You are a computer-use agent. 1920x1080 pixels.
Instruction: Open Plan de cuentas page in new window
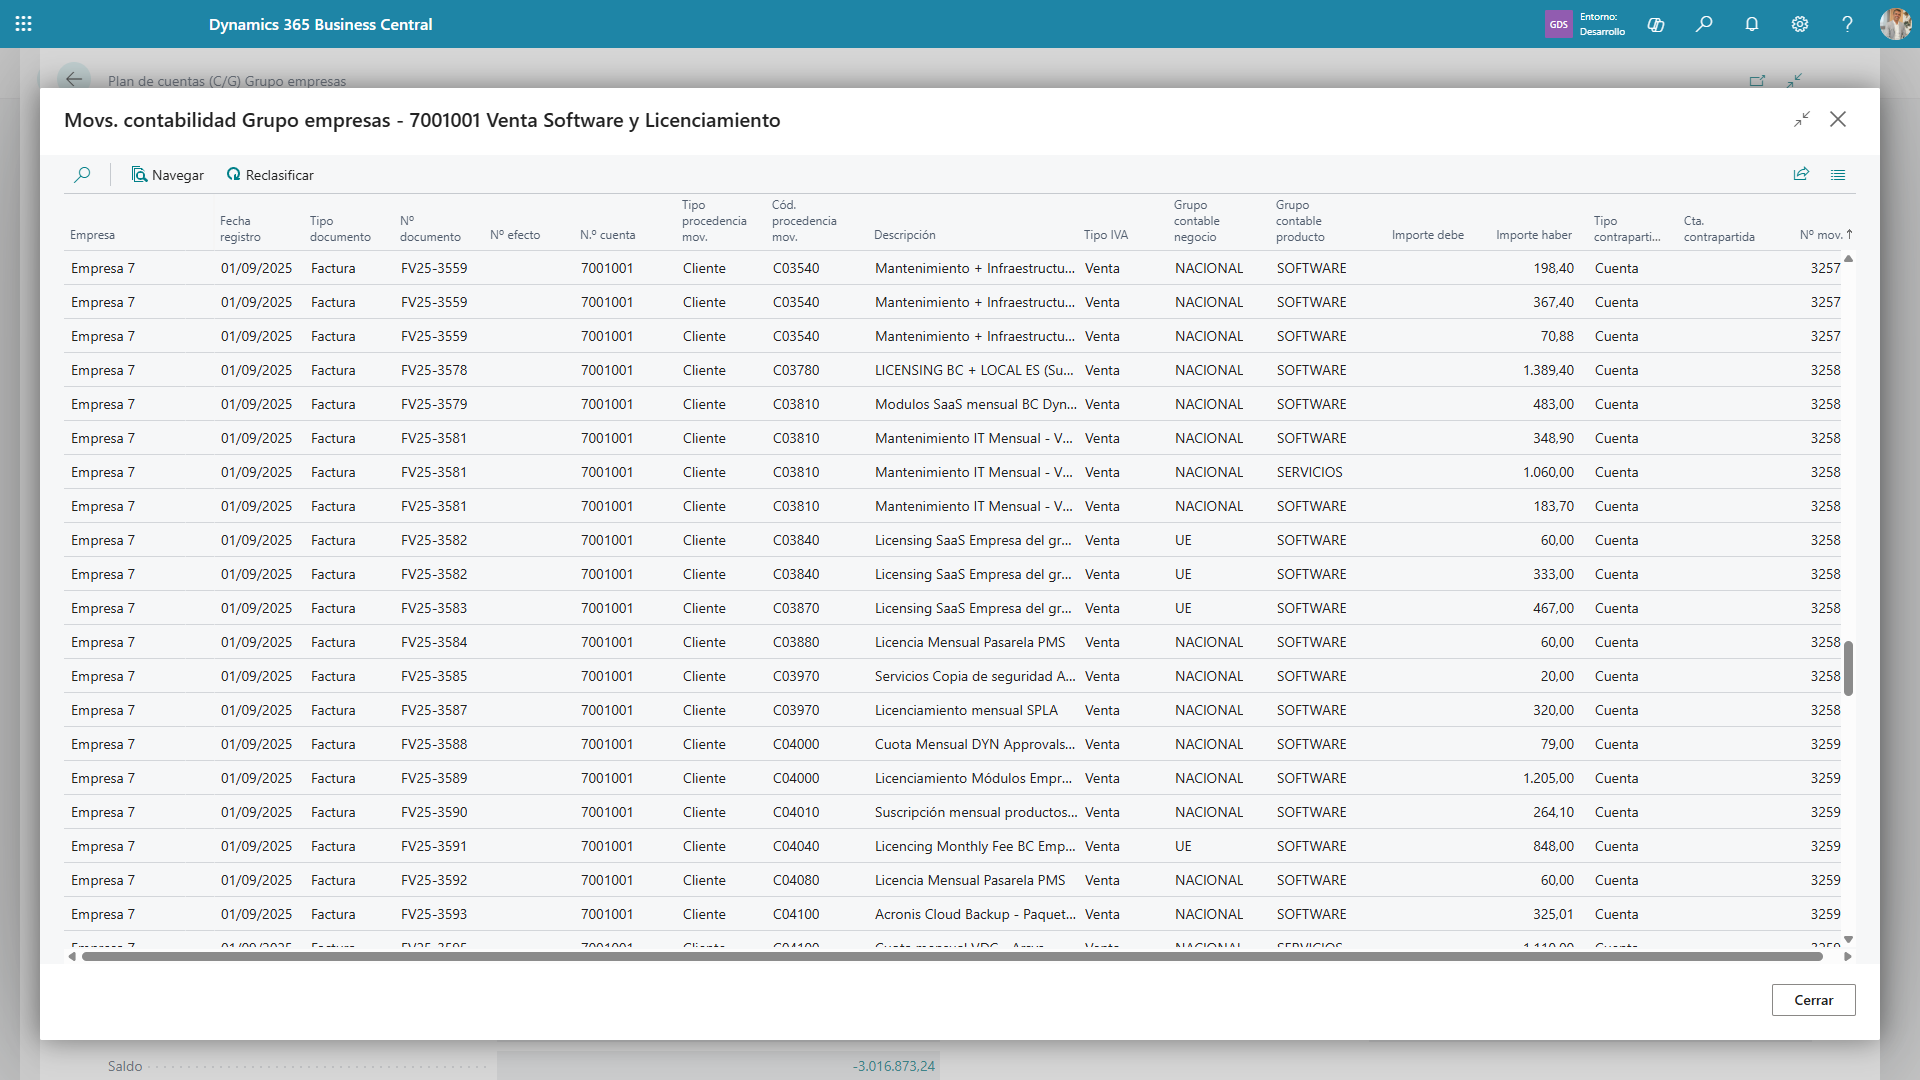tap(1757, 81)
